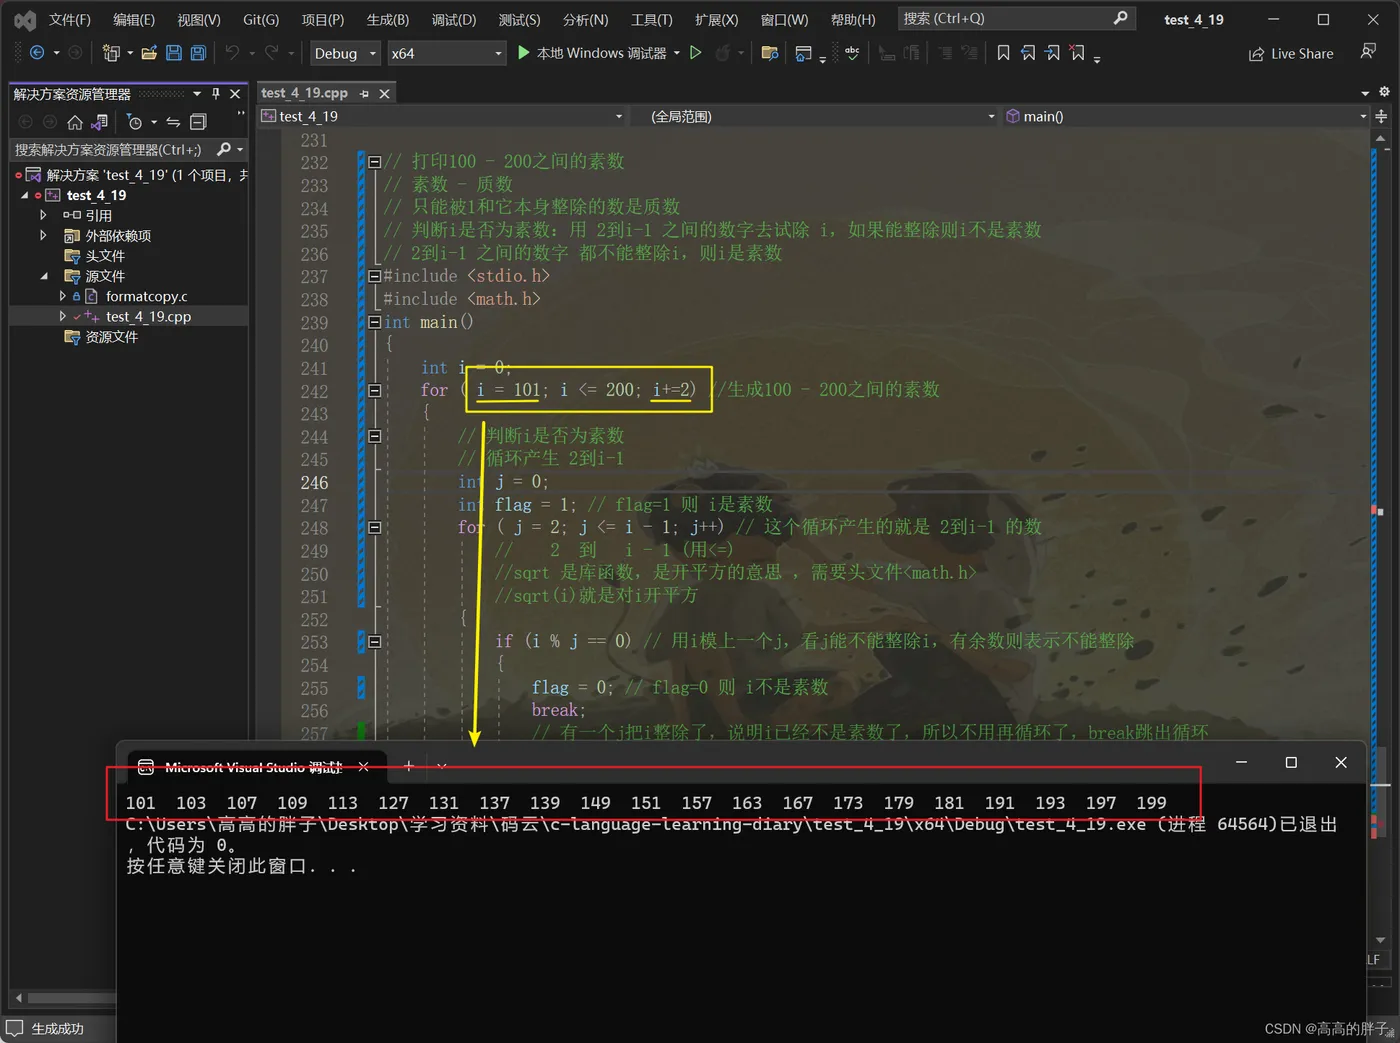The image size is (1400, 1043).
Task: Clear all bookmarks icon
Action: pos(1077,53)
